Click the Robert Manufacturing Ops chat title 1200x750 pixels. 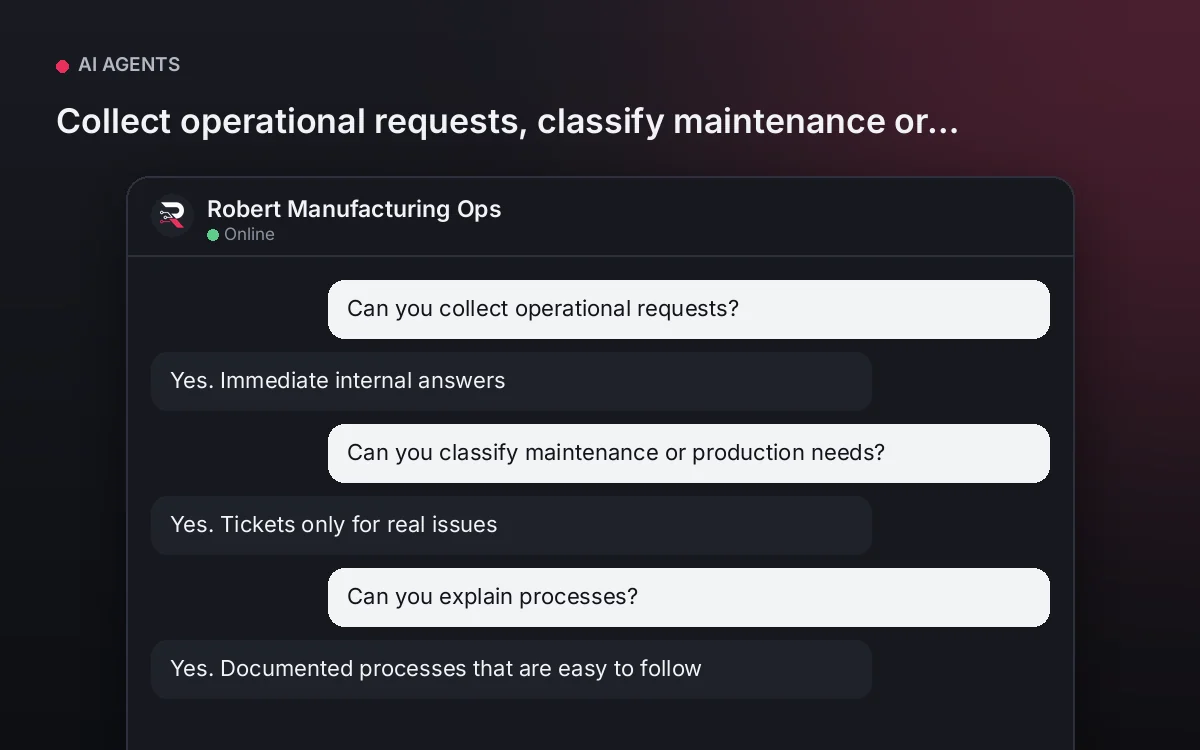354,209
